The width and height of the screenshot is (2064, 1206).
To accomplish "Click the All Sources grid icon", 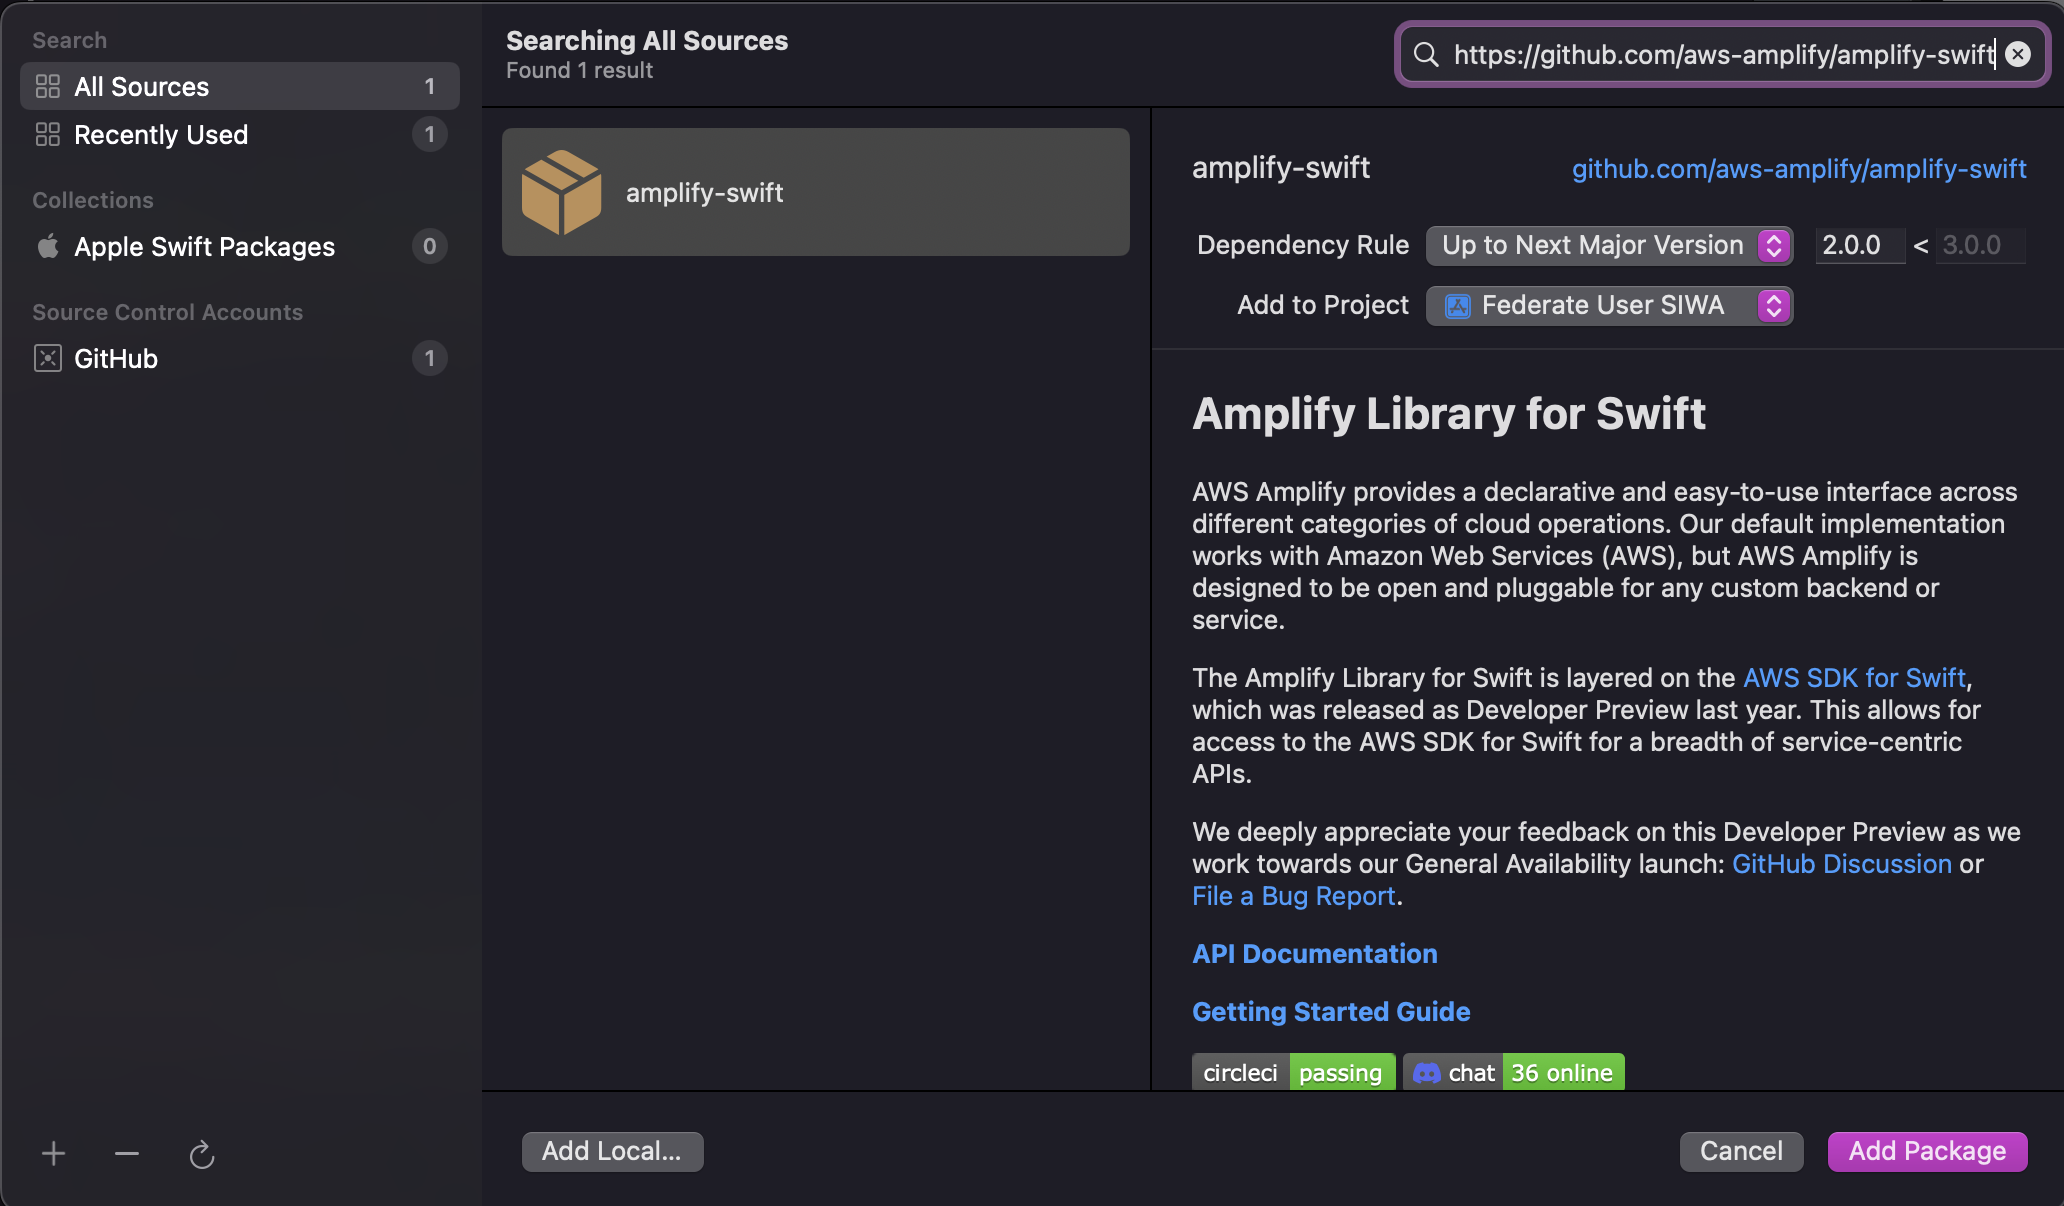I will tap(47, 87).
